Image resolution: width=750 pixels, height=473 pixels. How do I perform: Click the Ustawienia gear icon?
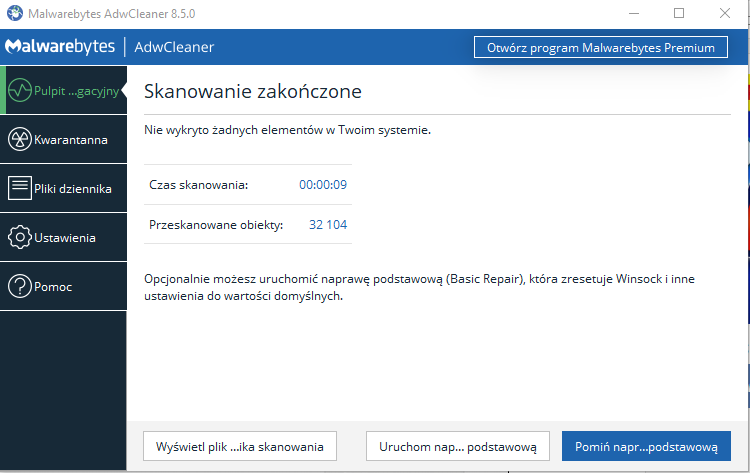pyautogui.click(x=20, y=237)
